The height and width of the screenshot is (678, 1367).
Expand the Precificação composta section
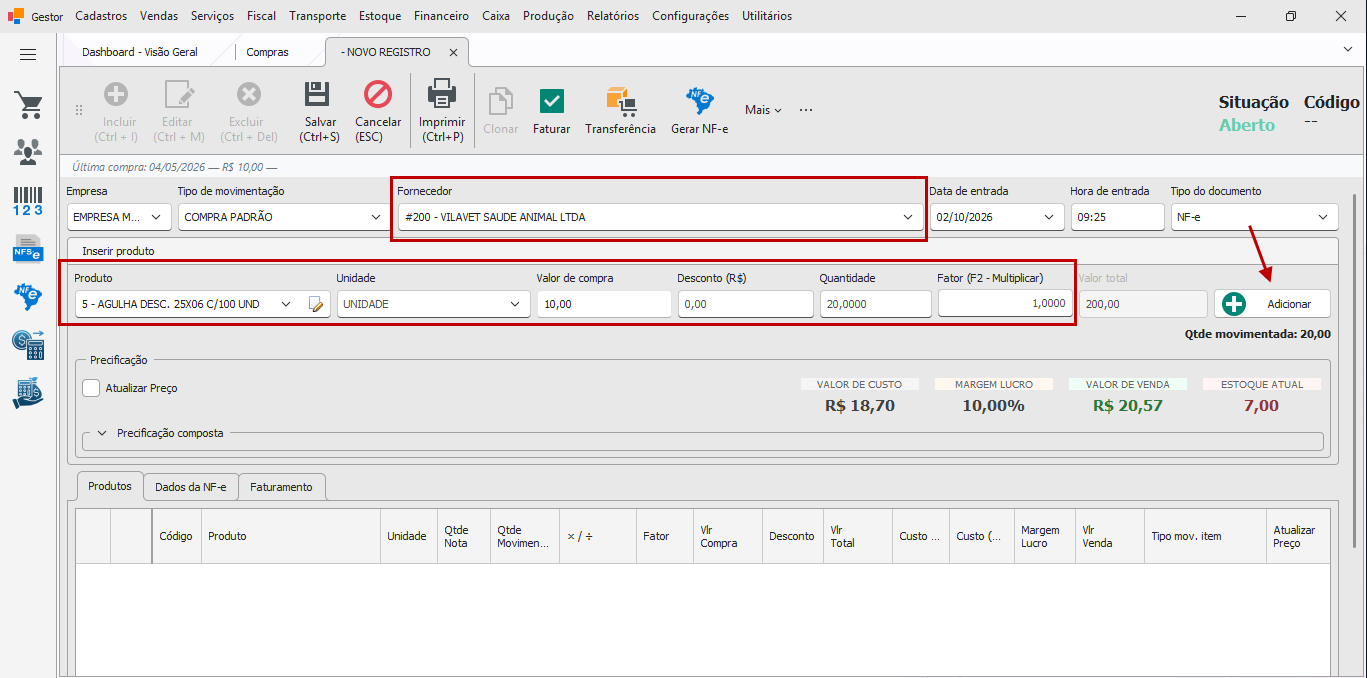102,433
